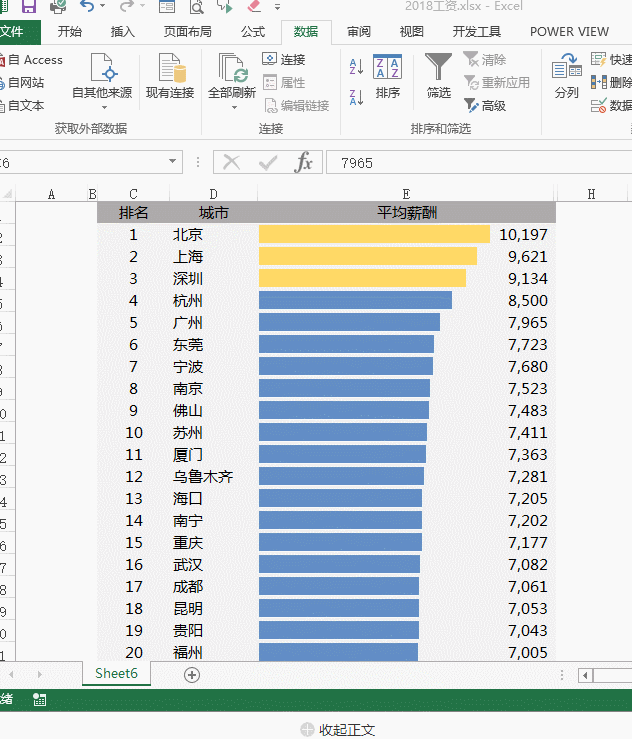Sort descending with the Z-to-A icon
The height and width of the screenshot is (739, 632).
(357, 97)
